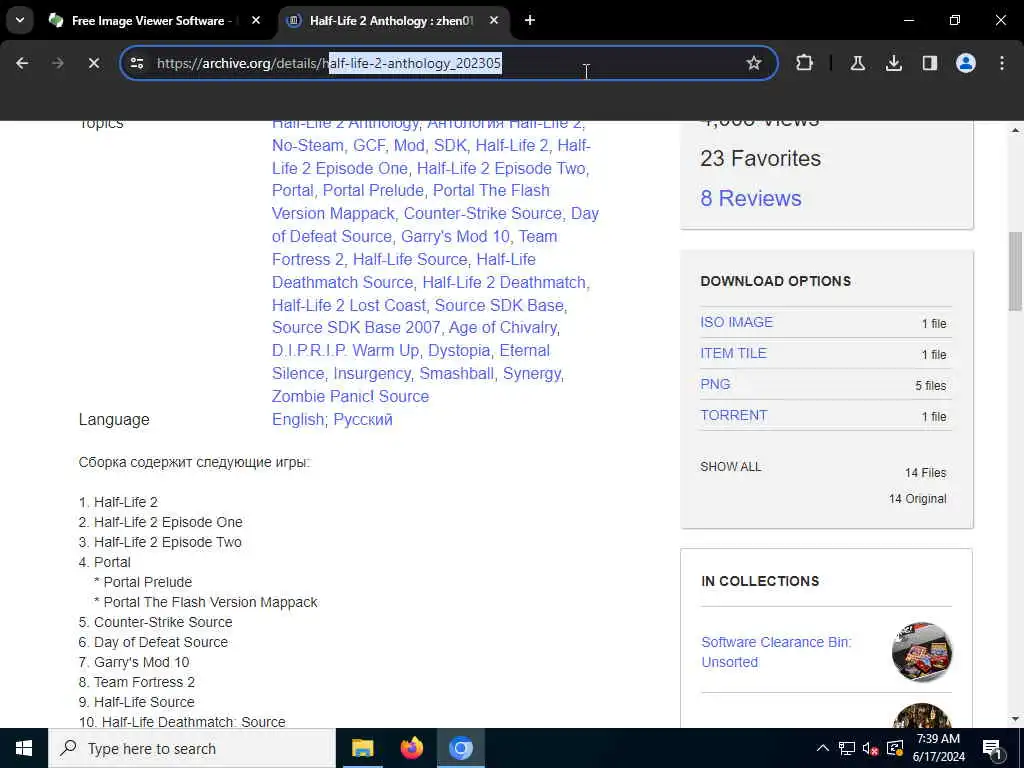This screenshot has height=768, width=1024.
Task: Open the 8 Reviews link
Action: pyautogui.click(x=751, y=199)
